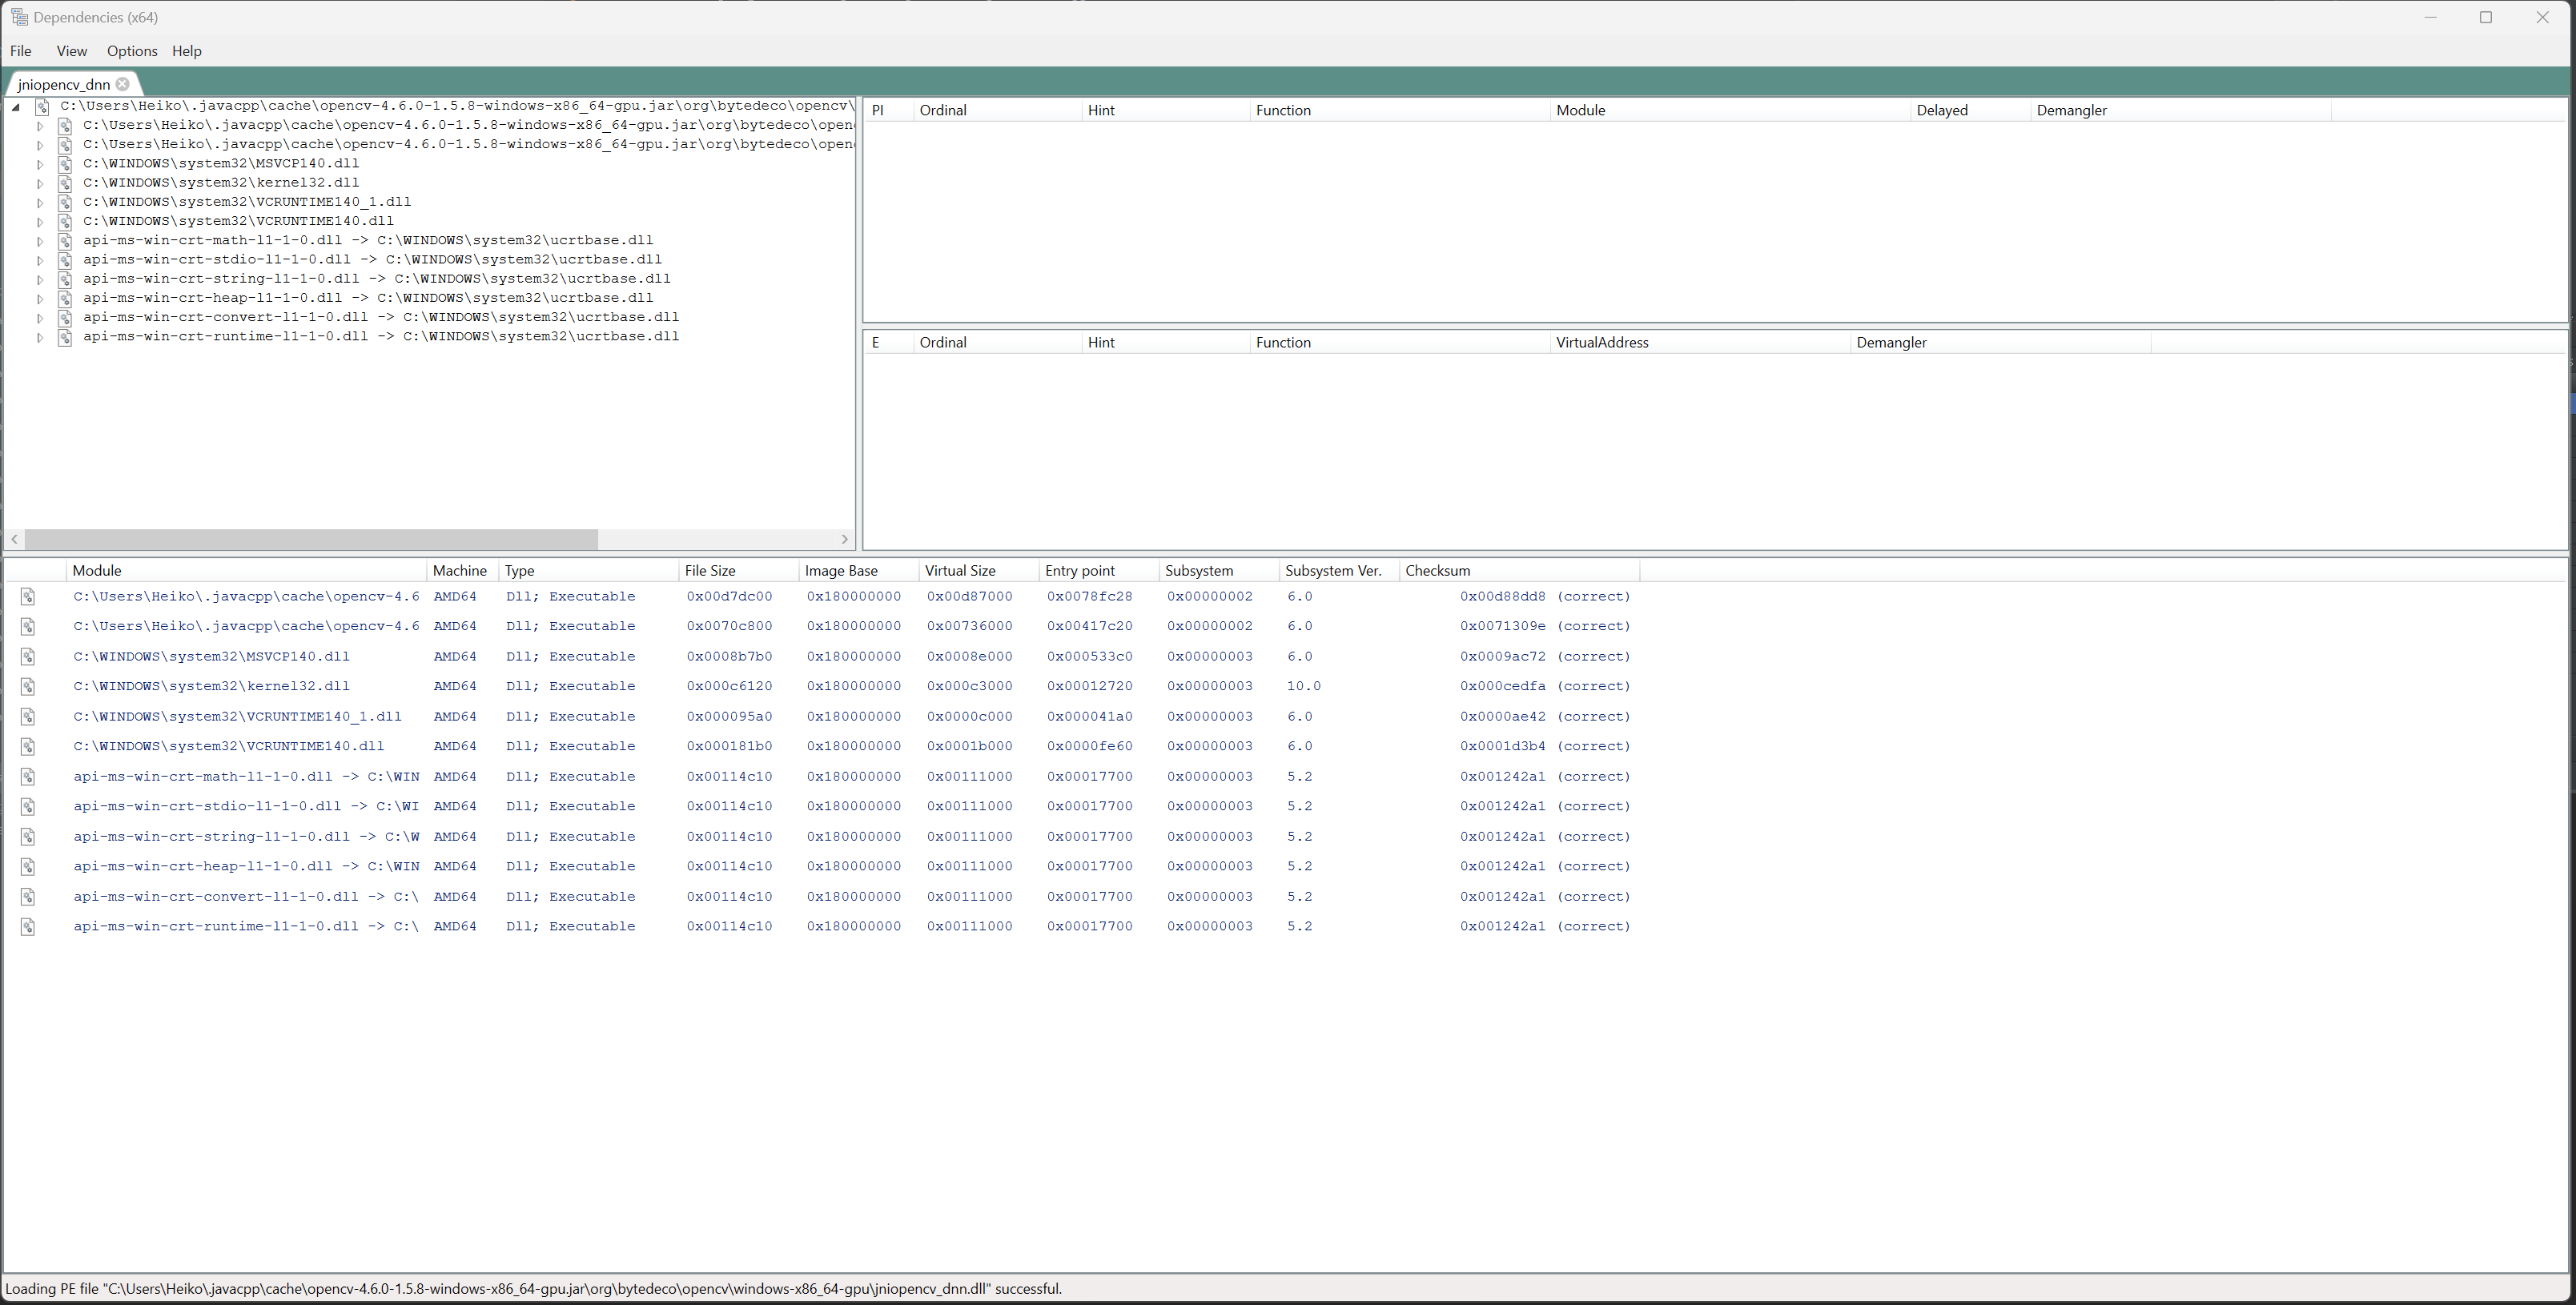Click the module icon on the VCRUNTIME140.dll bottom row

click(28, 746)
